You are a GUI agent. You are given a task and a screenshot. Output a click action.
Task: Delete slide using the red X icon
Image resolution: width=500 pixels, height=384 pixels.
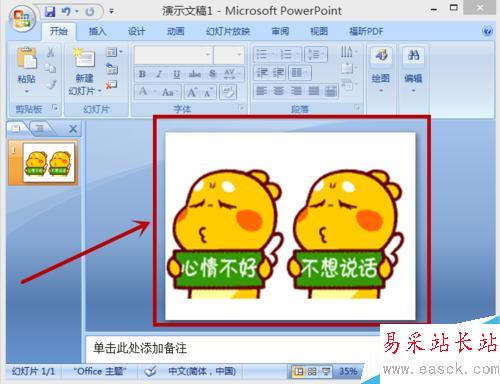click(x=111, y=85)
